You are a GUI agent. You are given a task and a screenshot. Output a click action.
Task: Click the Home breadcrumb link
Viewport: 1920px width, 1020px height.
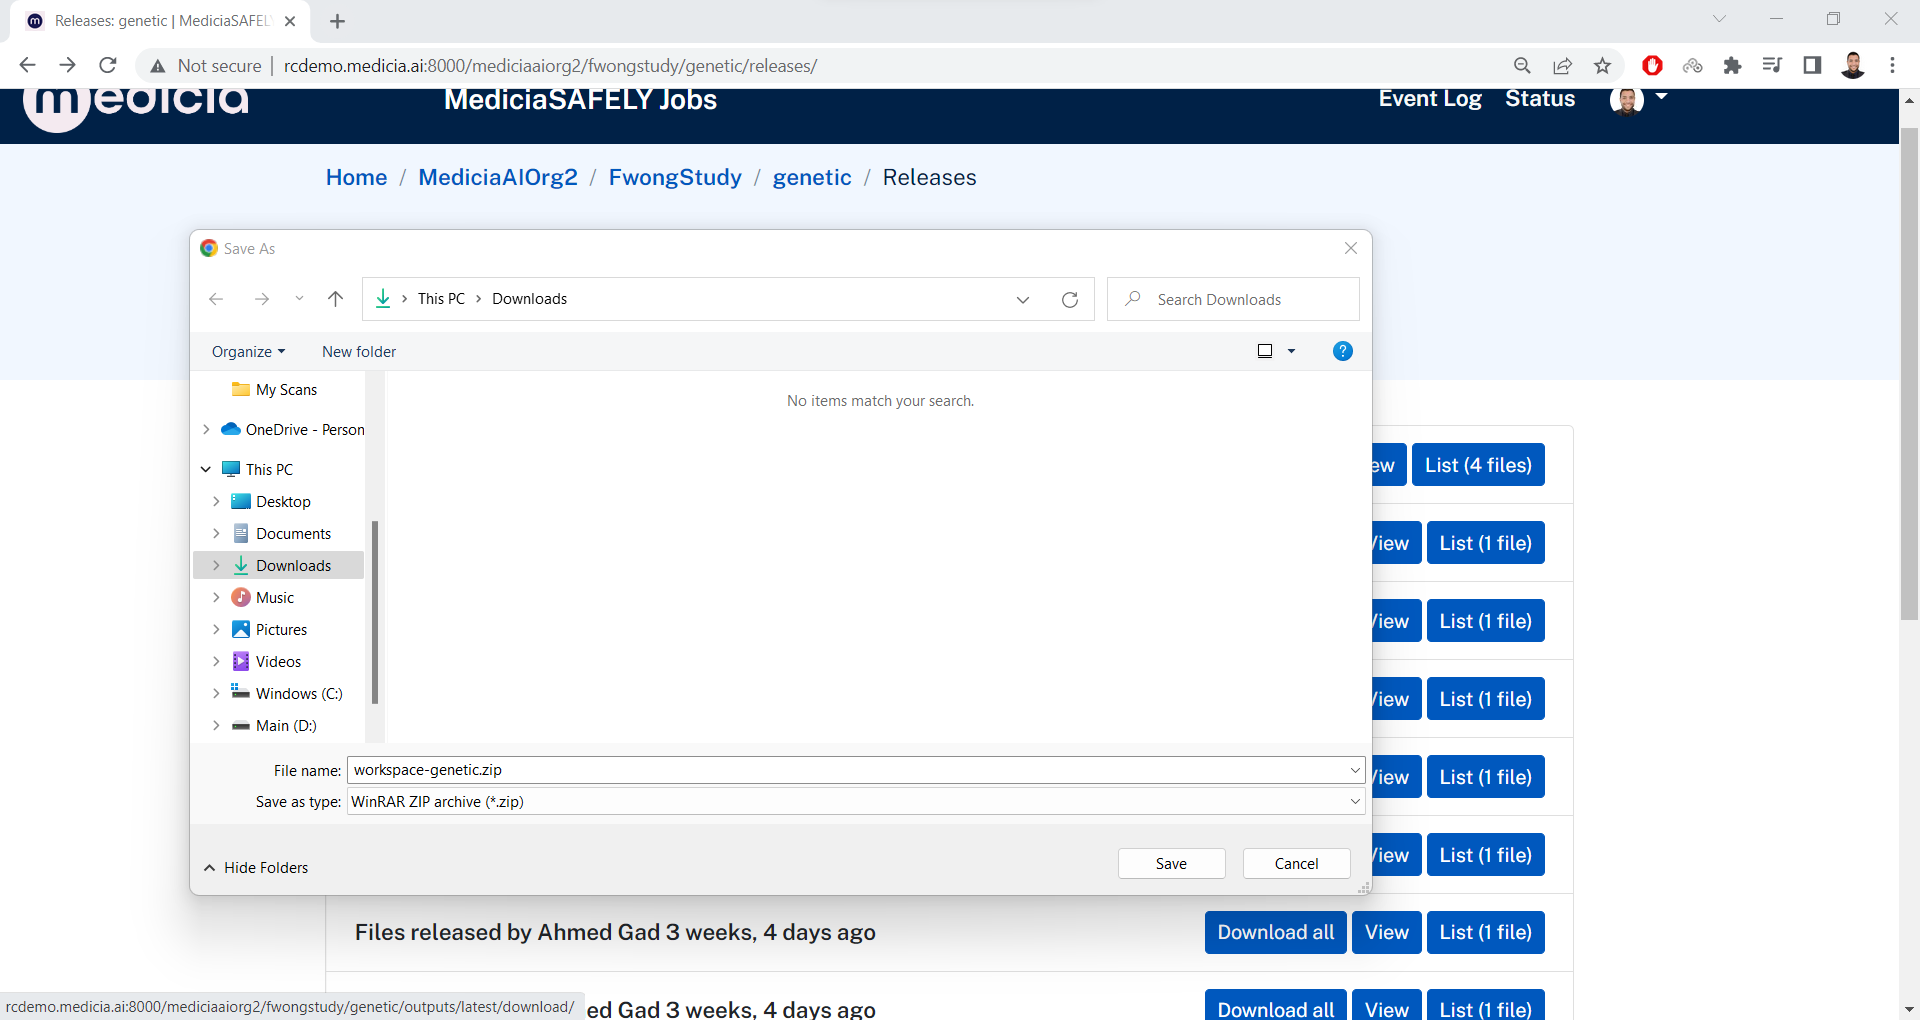pyautogui.click(x=356, y=177)
